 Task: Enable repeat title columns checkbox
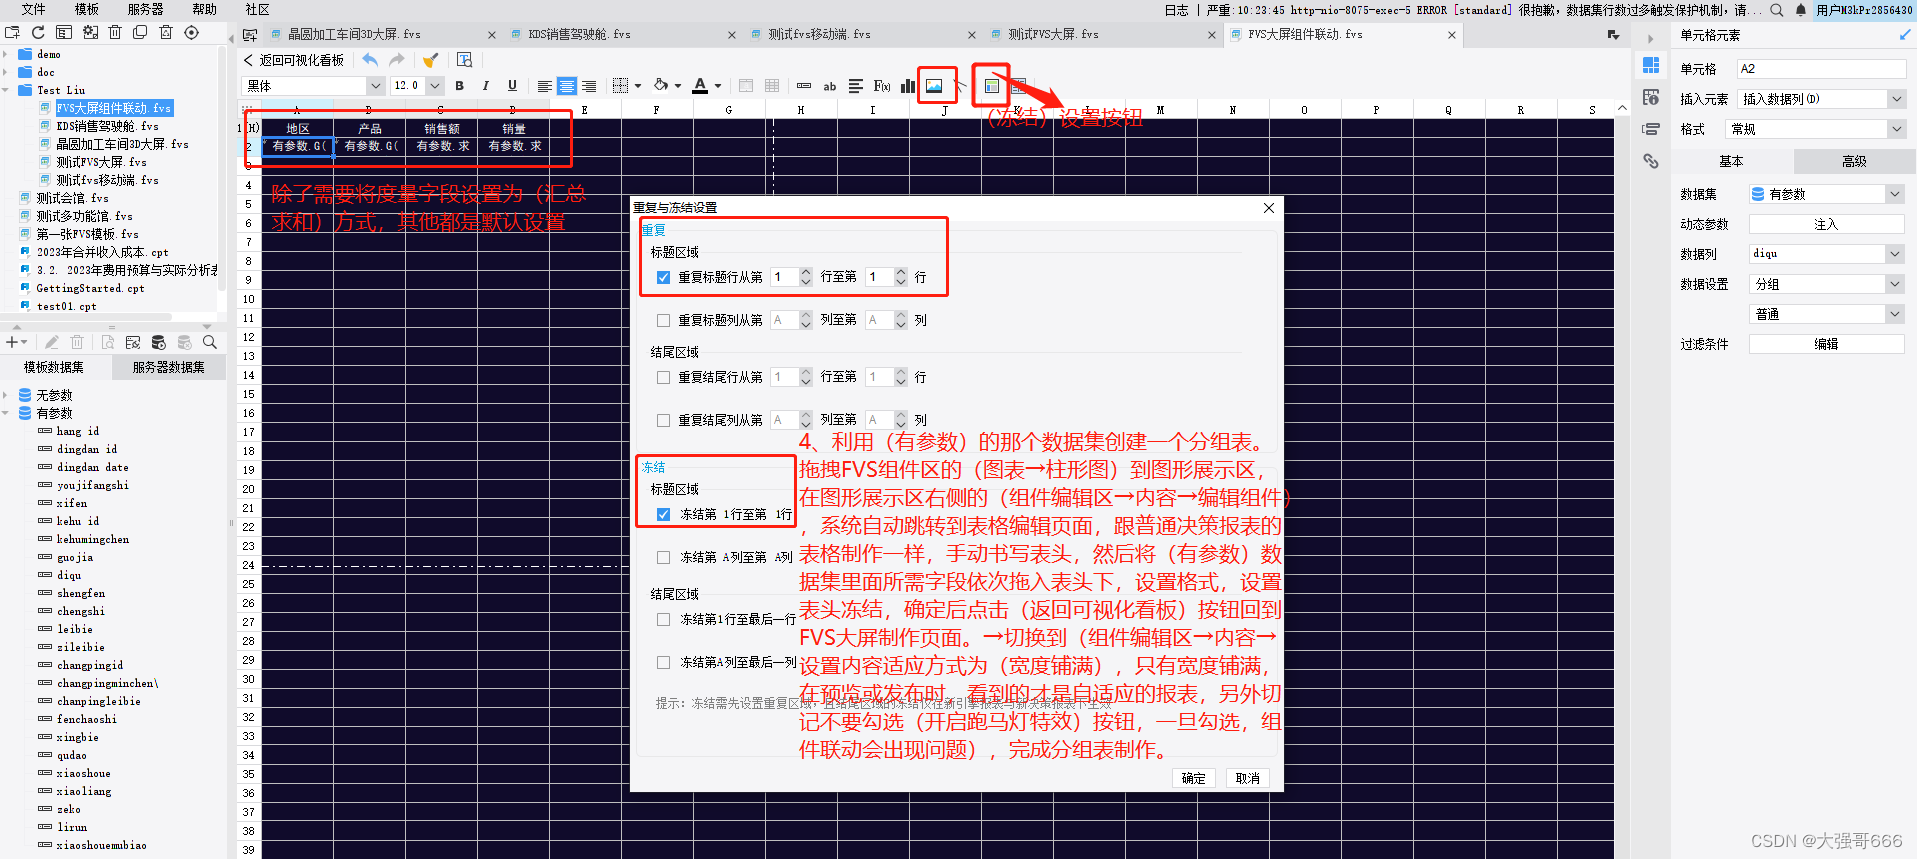click(664, 320)
